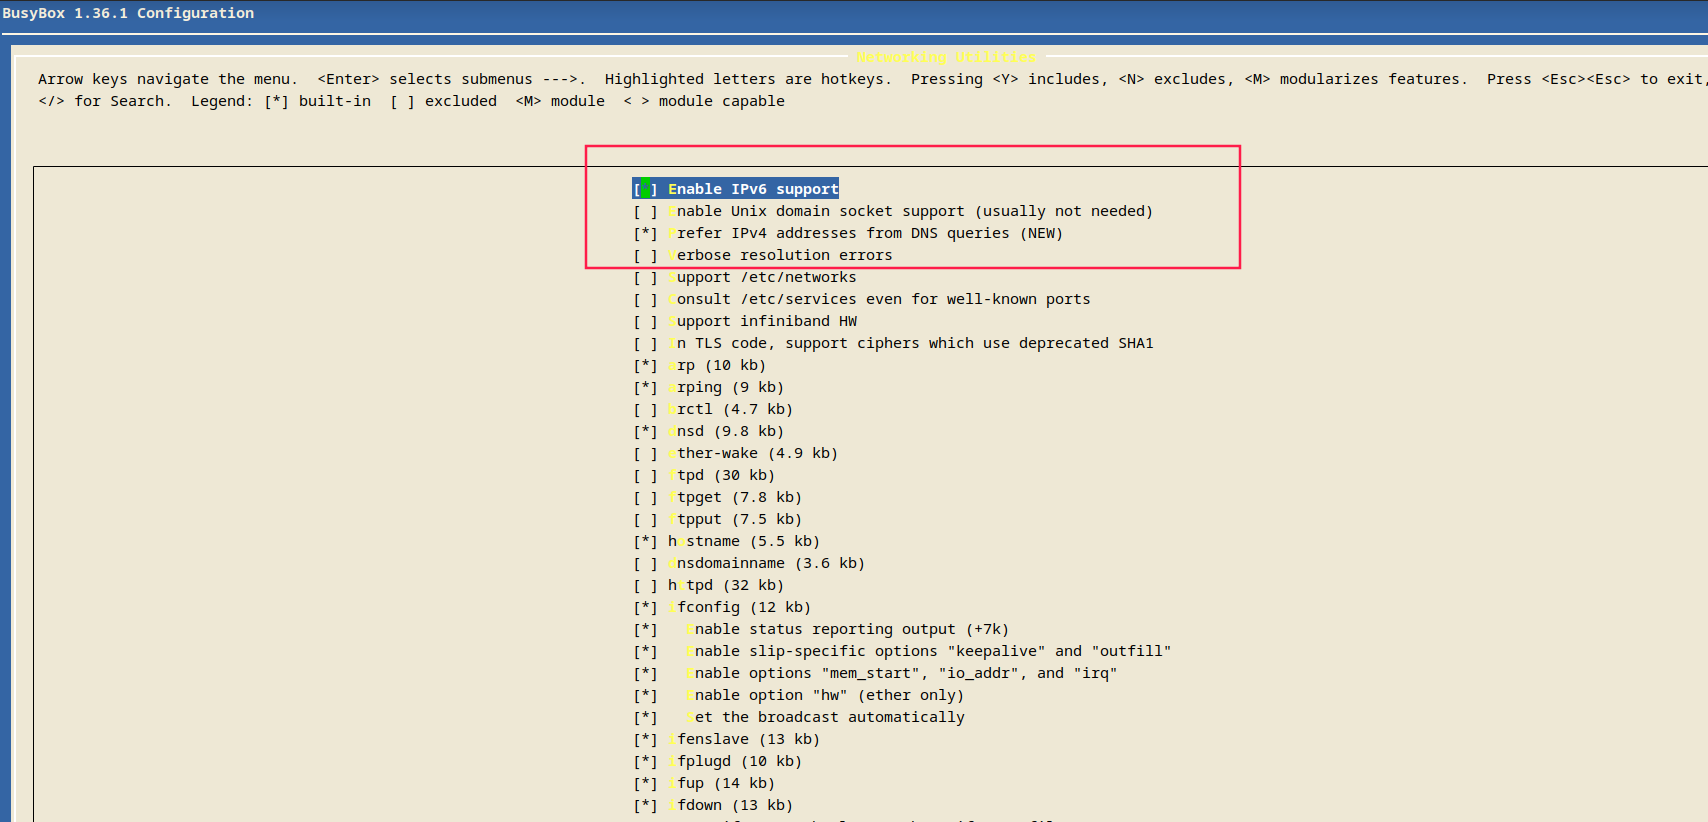Enable the ftpget (7.8 kb) applet
The height and width of the screenshot is (822, 1708).
tap(718, 497)
